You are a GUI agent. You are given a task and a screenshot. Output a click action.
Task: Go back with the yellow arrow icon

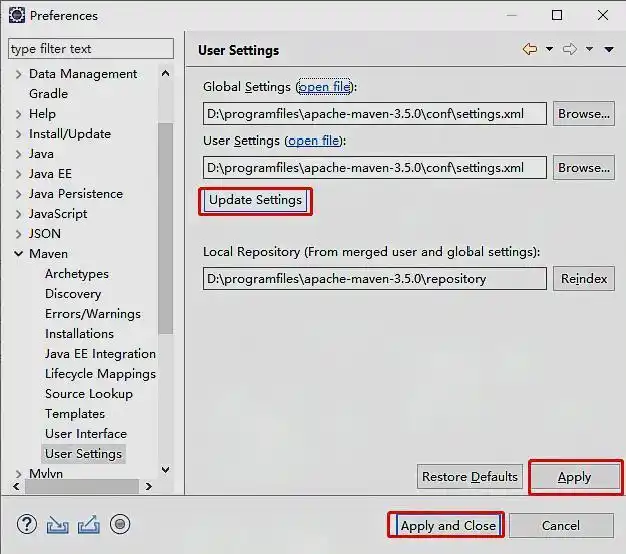530,49
